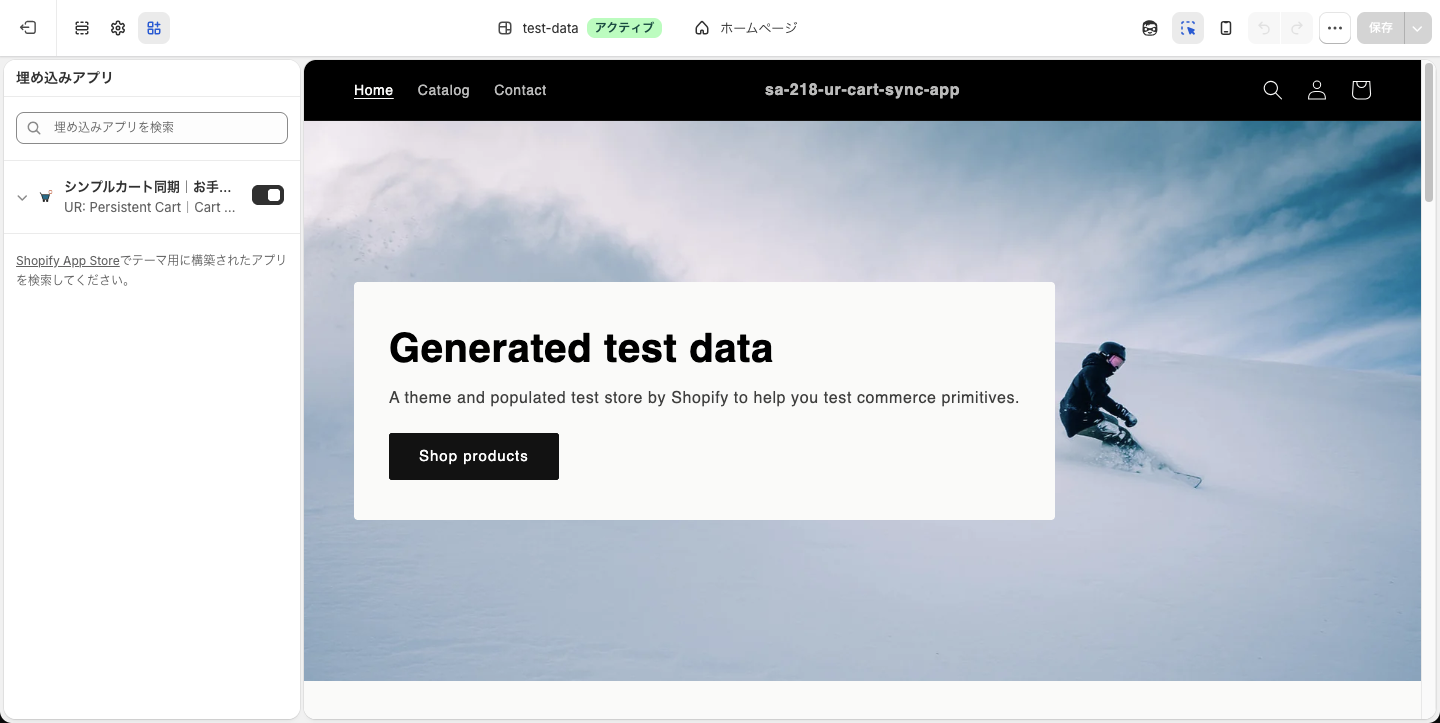Screen dimensions: 1440x723
Task: Expand the シンプルカート同期 app embed settings
Action: pos(23,197)
